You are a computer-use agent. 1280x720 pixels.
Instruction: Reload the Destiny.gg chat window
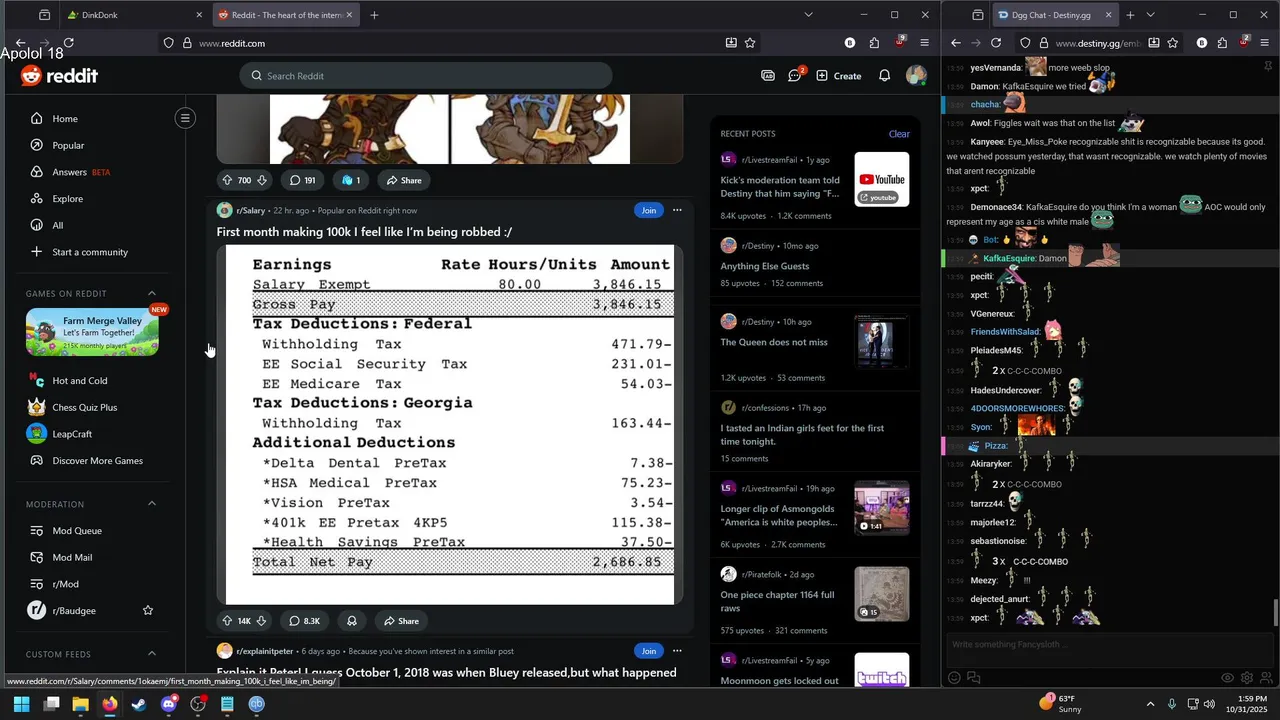(x=996, y=43)
